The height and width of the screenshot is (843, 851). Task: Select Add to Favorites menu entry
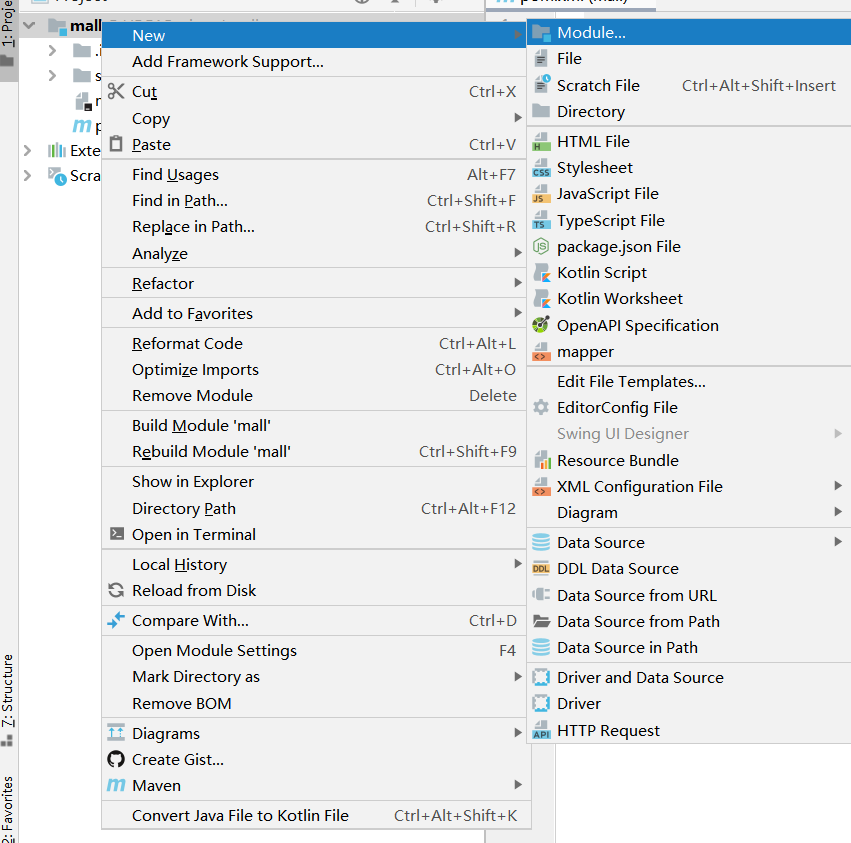click(314, 313)
